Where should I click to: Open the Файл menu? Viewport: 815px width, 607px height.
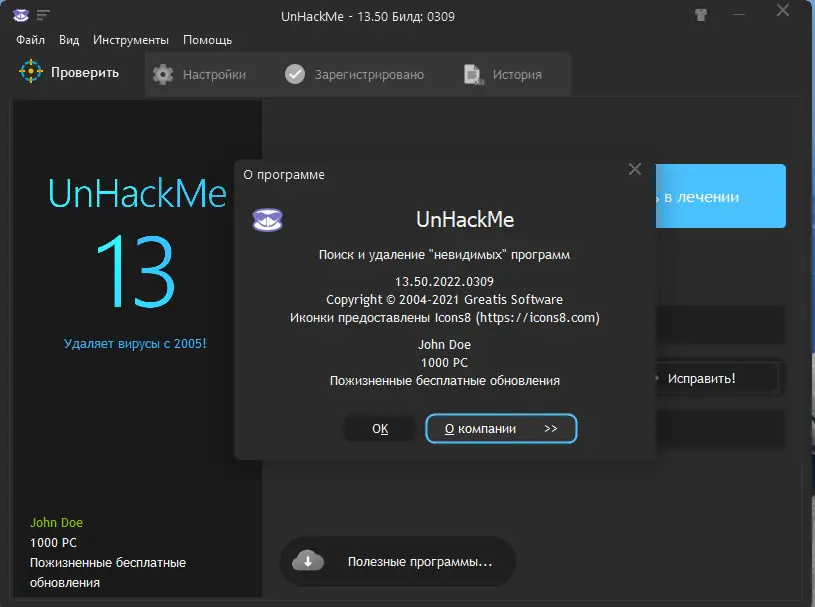click(30, 40)
